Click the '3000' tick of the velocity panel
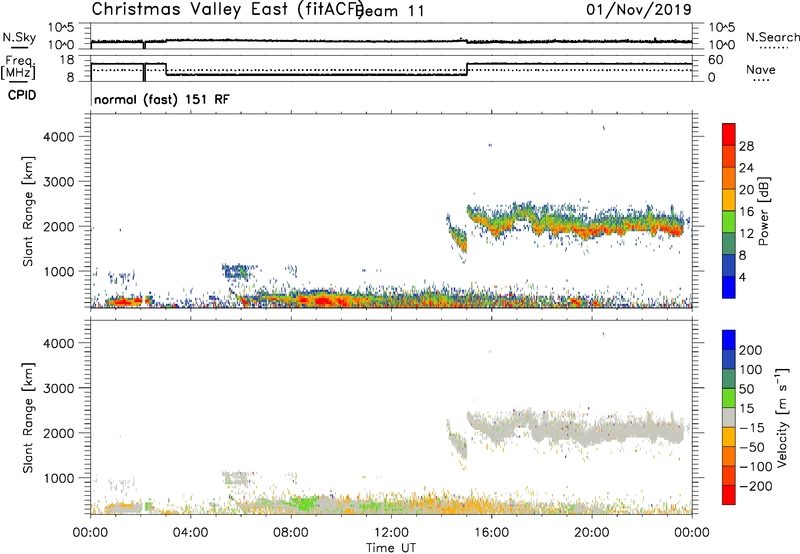Image resolution: width=800 pixels, height=554 pixels. (x=59, y=388)
